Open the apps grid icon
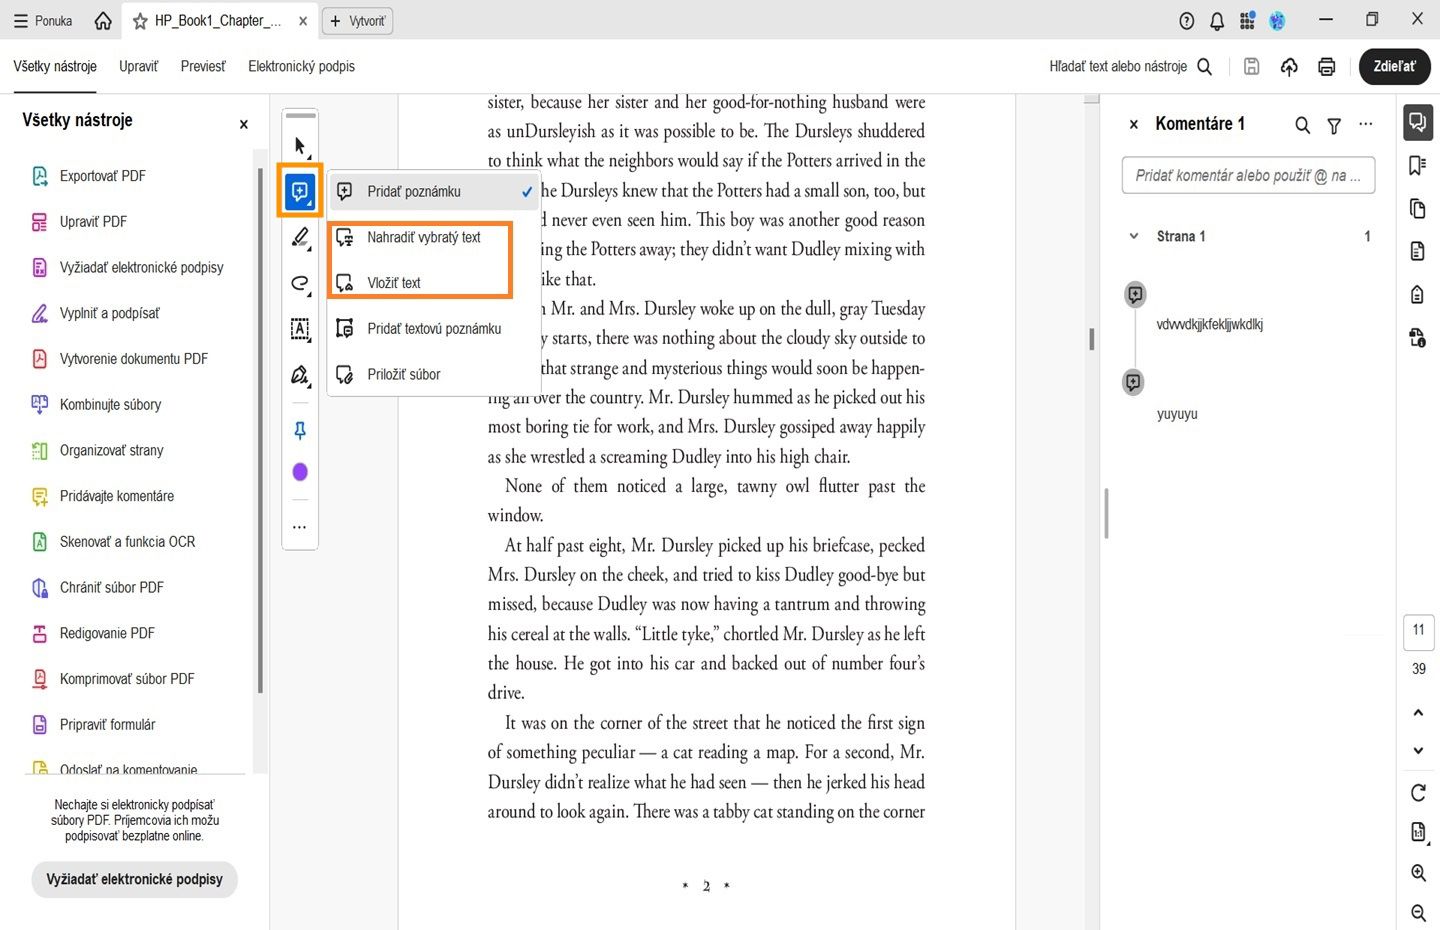The height and width of the screenshot is (930, 1440). [x=1247, y=20]
